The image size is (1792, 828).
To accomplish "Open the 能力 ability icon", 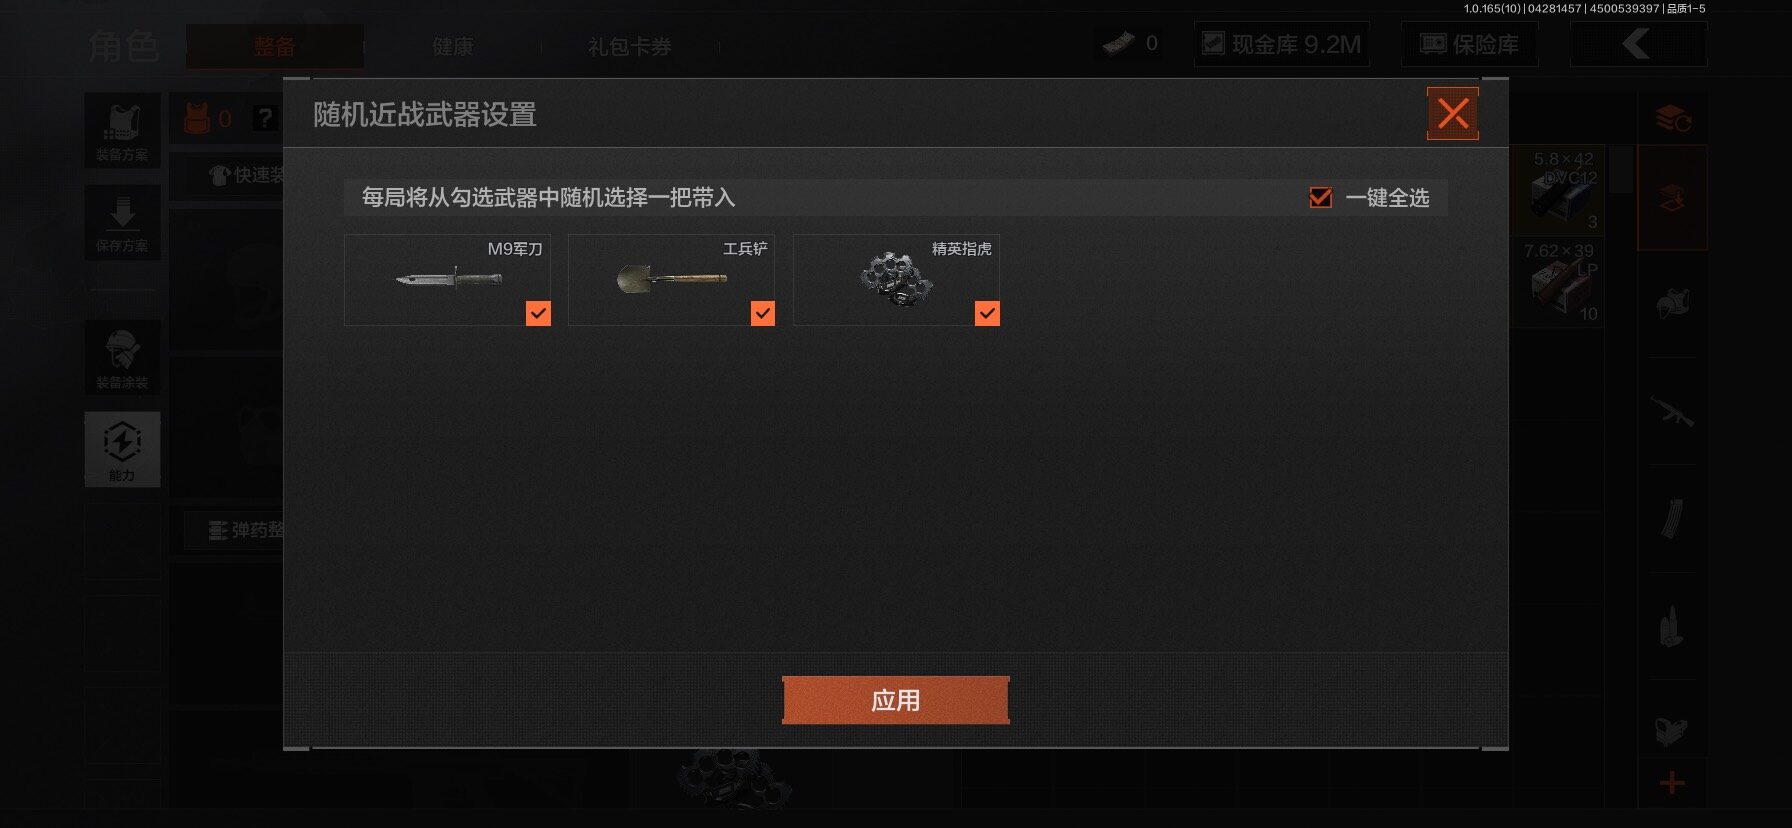I will [122, 449].
